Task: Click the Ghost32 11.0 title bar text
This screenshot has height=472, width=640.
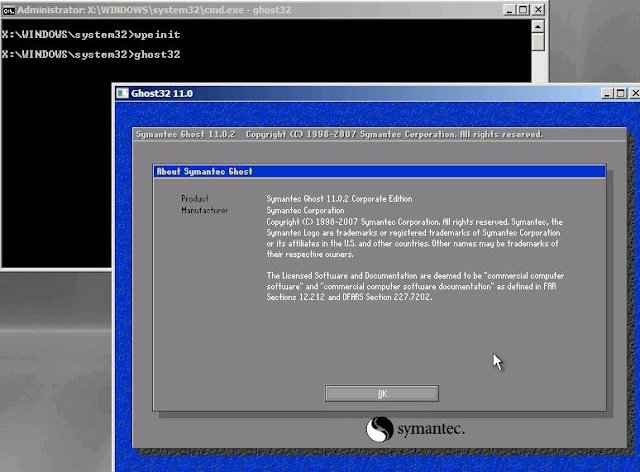Action: (x=162, y=94)
